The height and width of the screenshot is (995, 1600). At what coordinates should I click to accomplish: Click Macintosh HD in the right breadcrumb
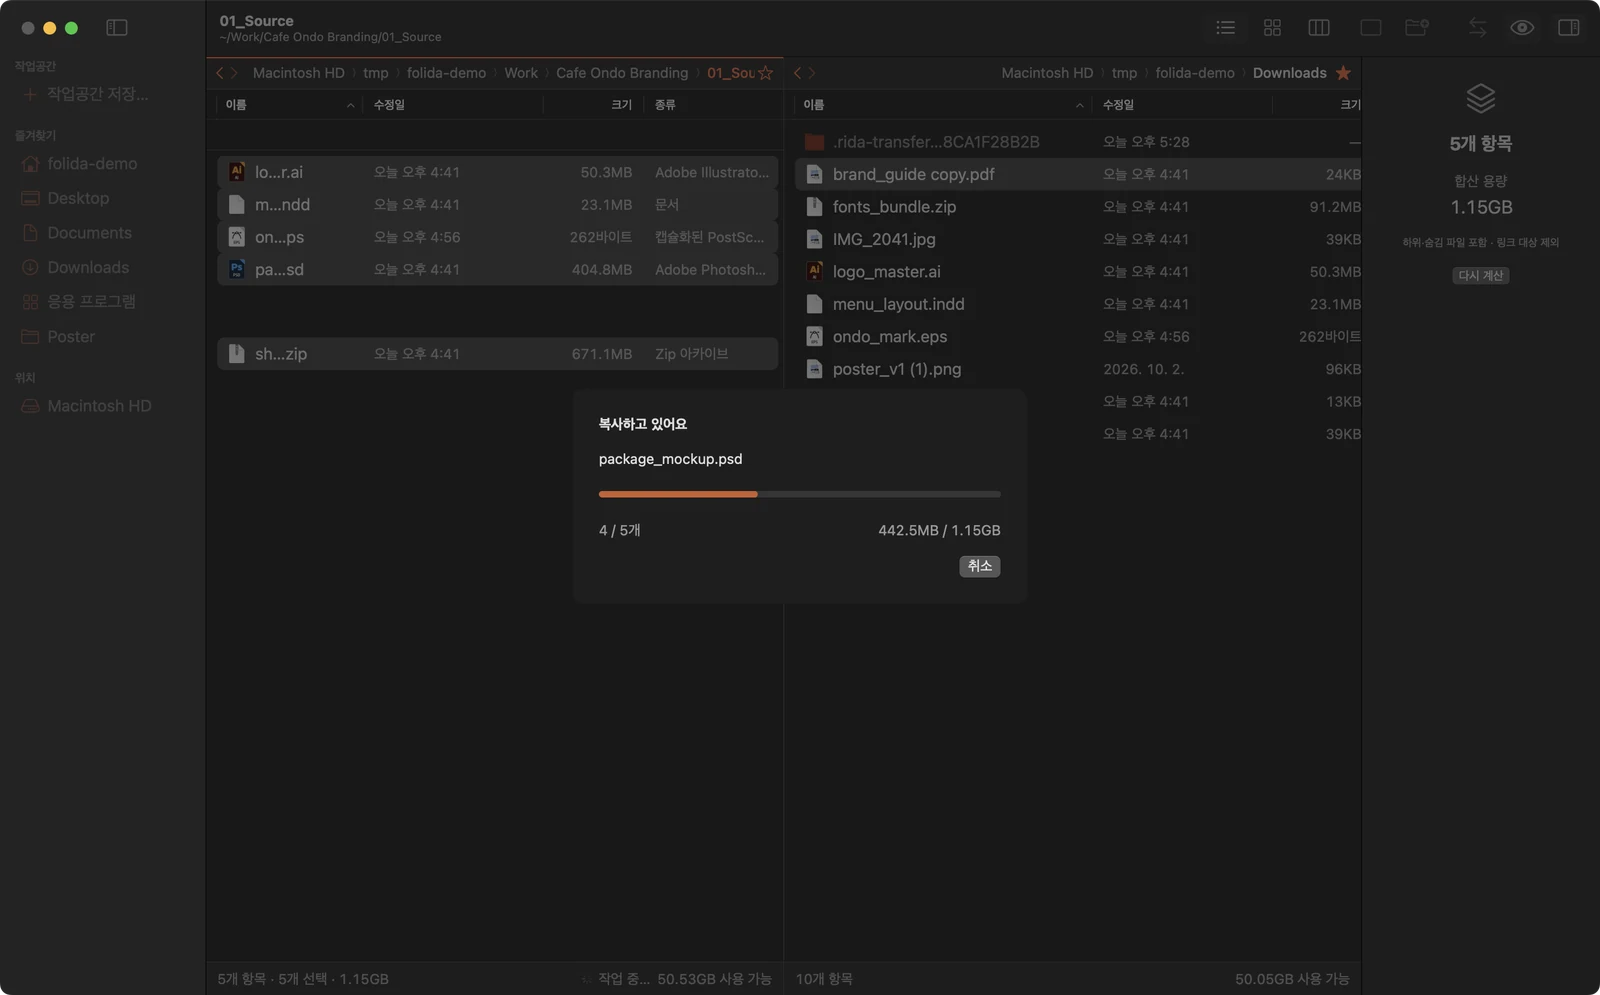1047,73
